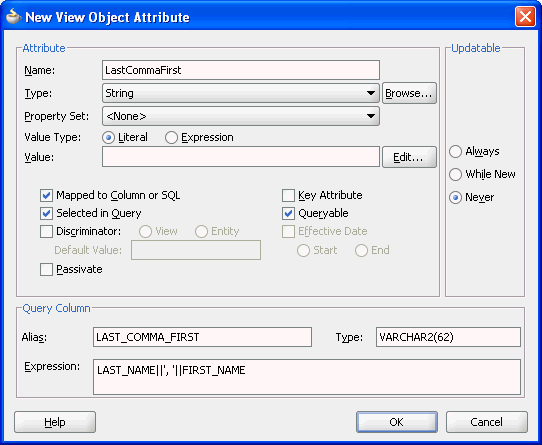The image size is (542, 445).
Task: Click the disabled Effective Date checkbox
Action: pos(288,231)
